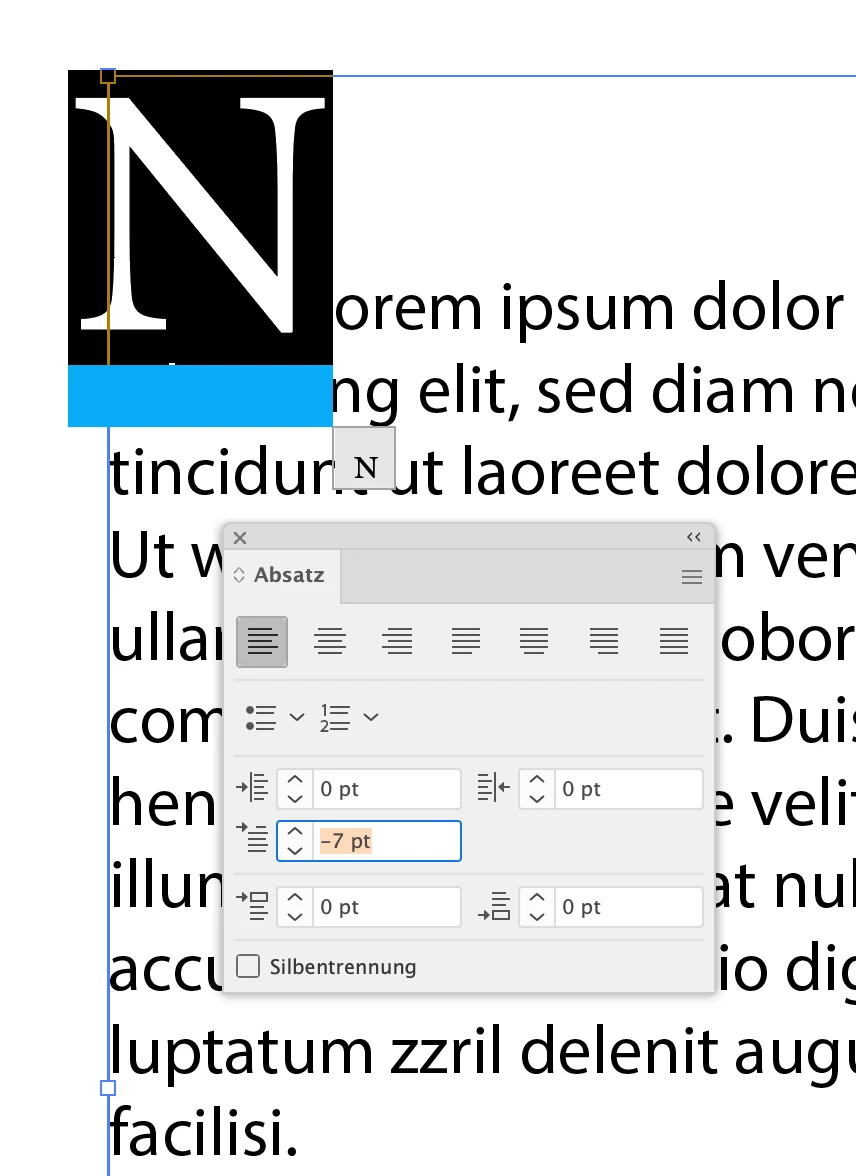This screenshot has width=856, height=1176.
Task: Click the left indent 0 pt field
Action: [386, 789]
